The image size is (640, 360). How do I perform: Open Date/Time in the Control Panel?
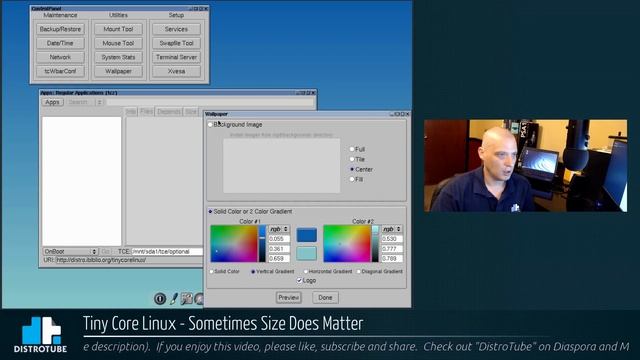coord(60,43)
